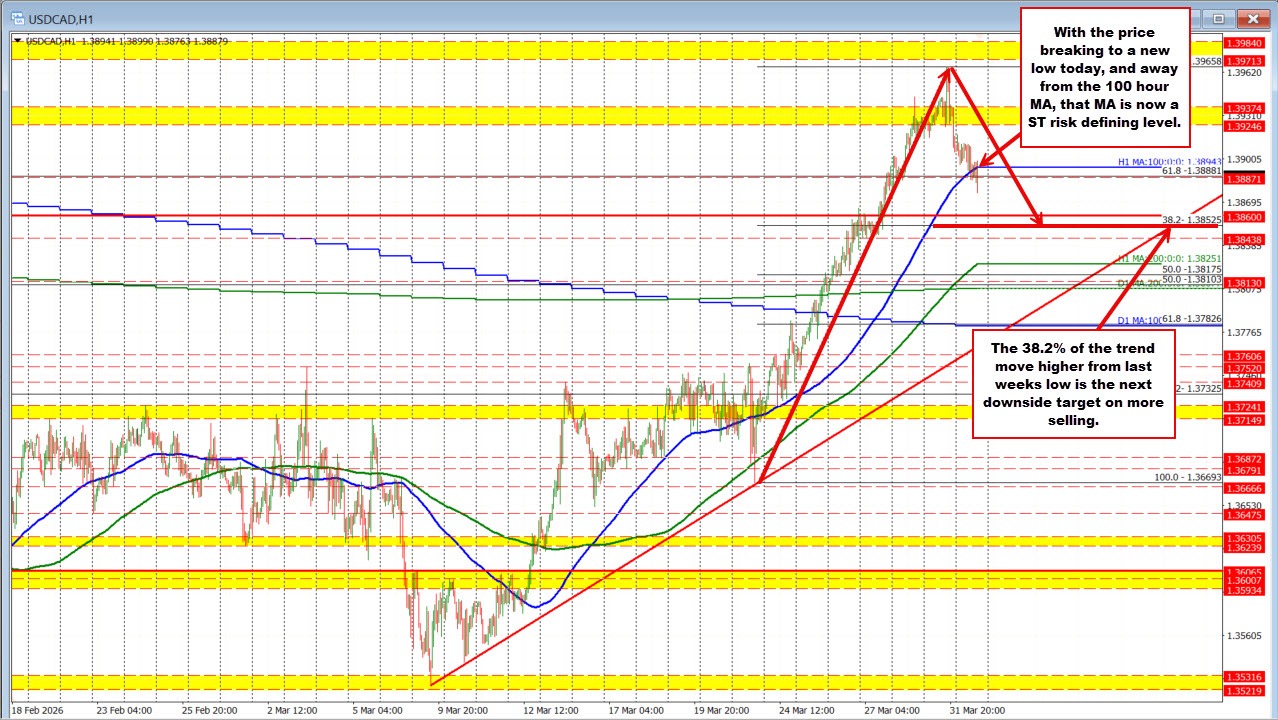Click the Restore Down window icon
The width and height of the screenshot is (1278, 720).
[1218, 18]
